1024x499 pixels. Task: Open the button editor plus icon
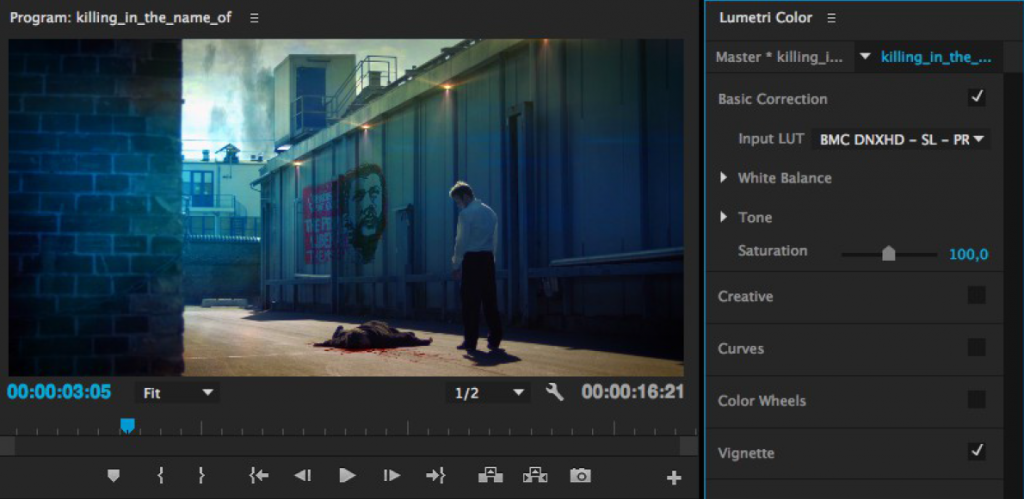coord(673,478)
